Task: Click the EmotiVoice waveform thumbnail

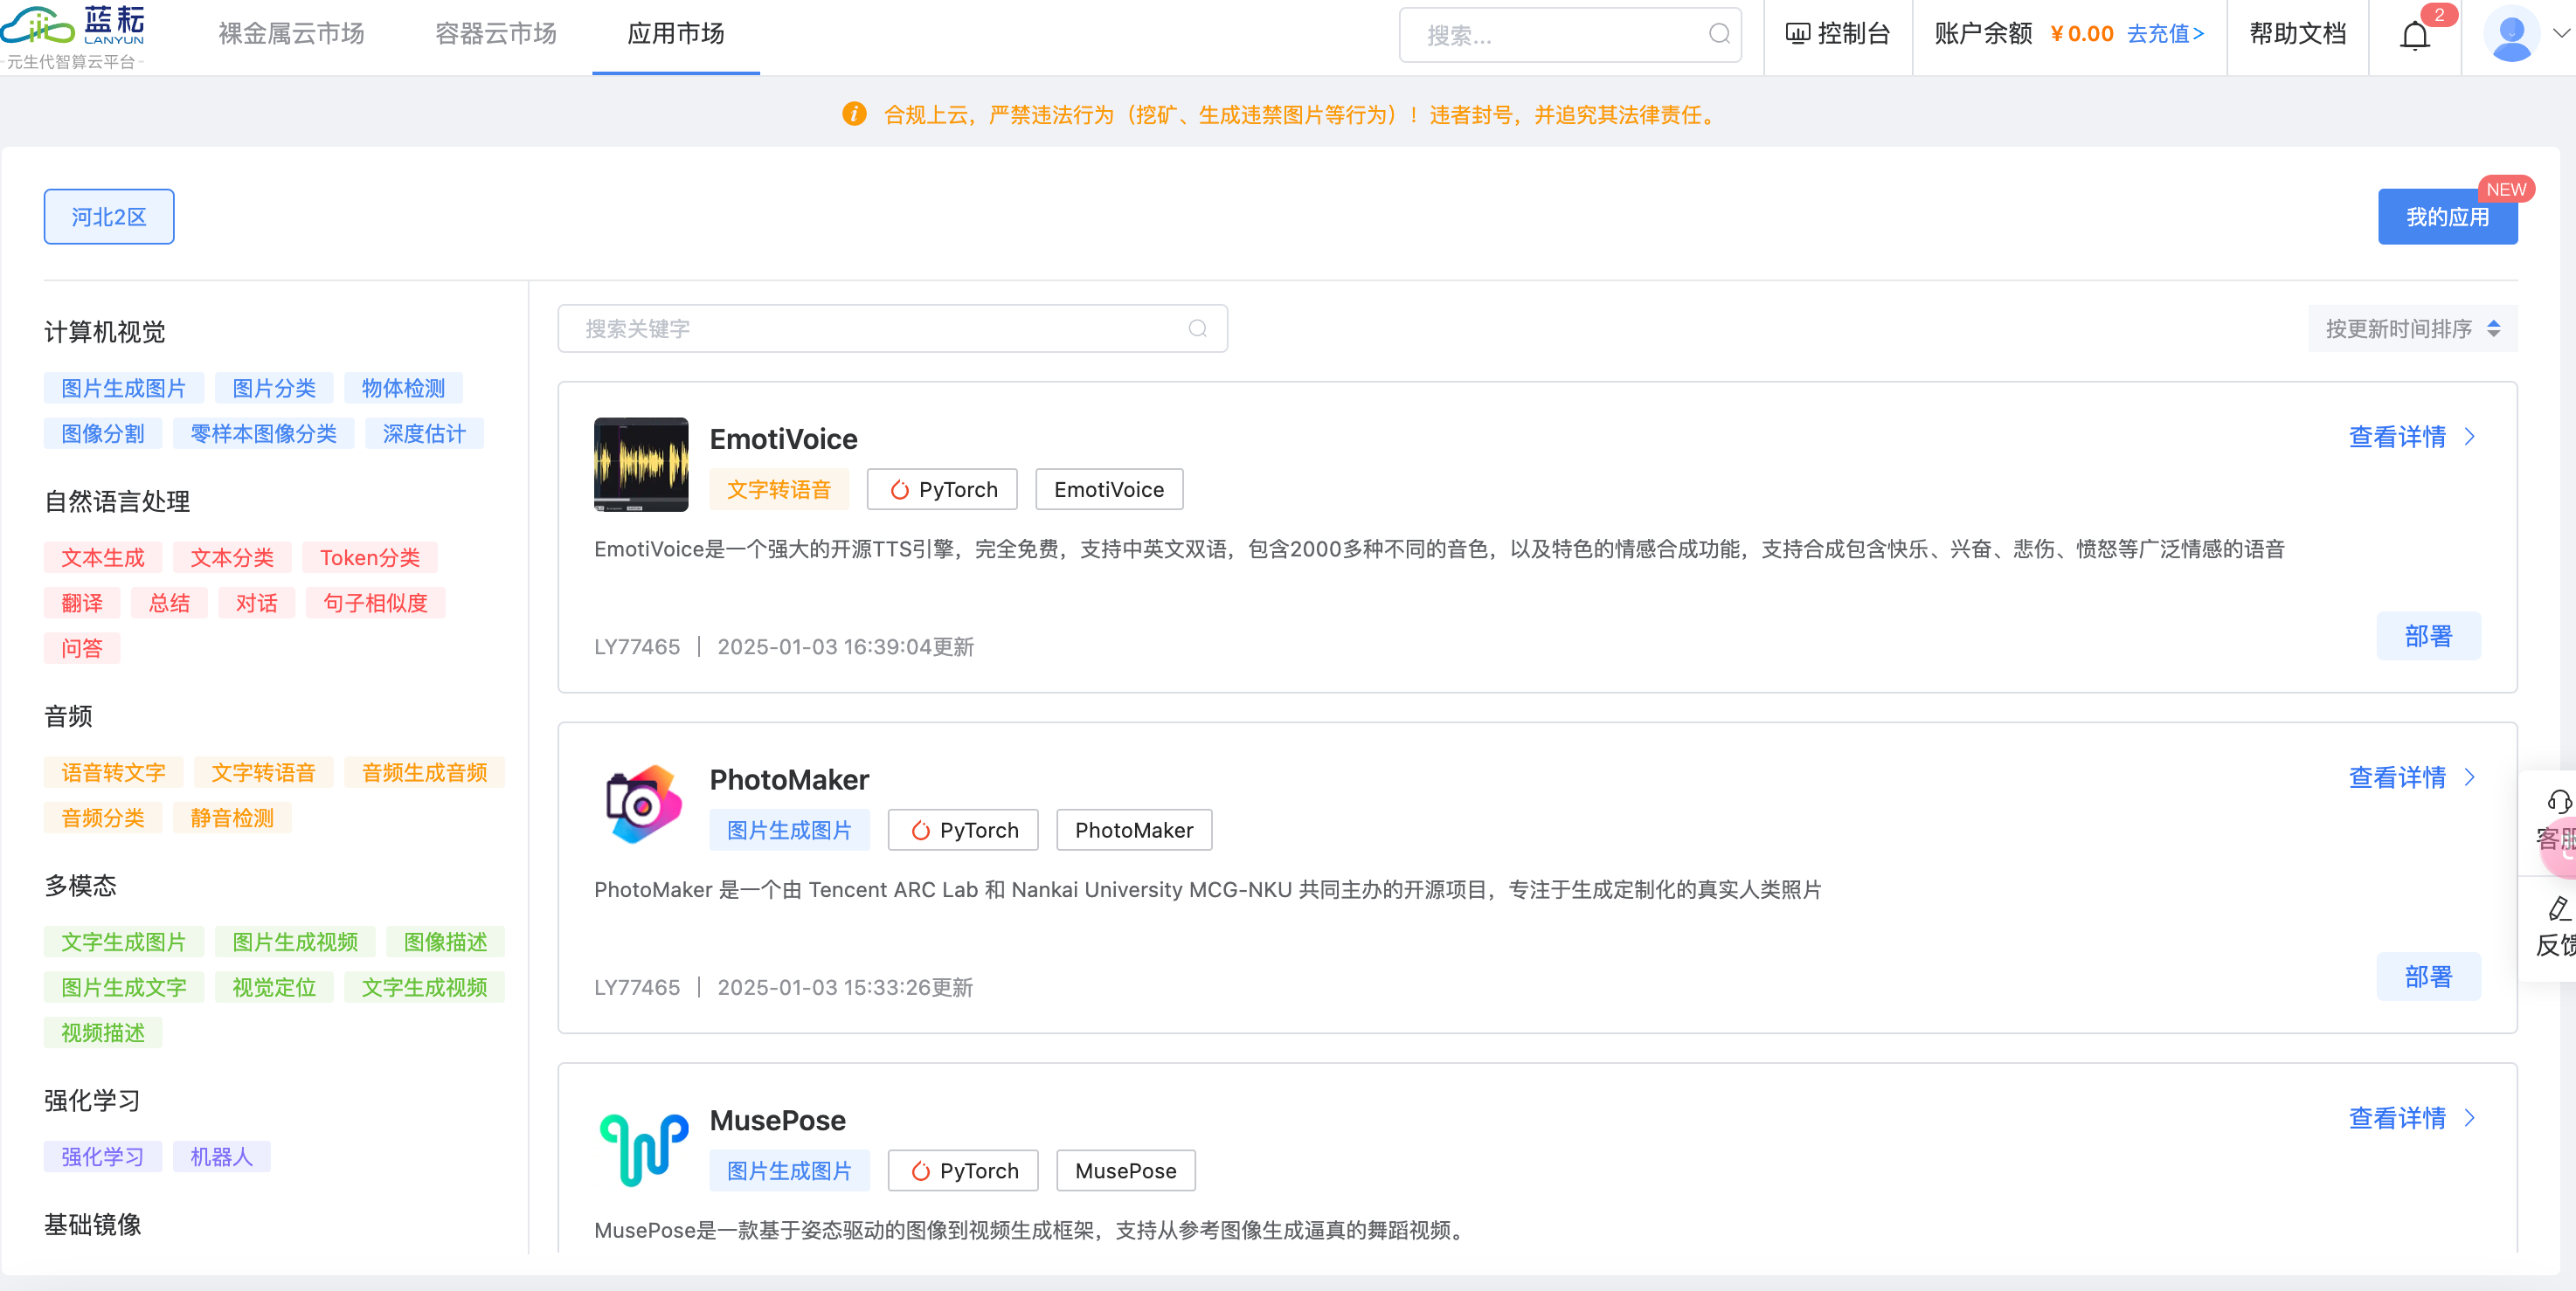Action: click(640, 465)
